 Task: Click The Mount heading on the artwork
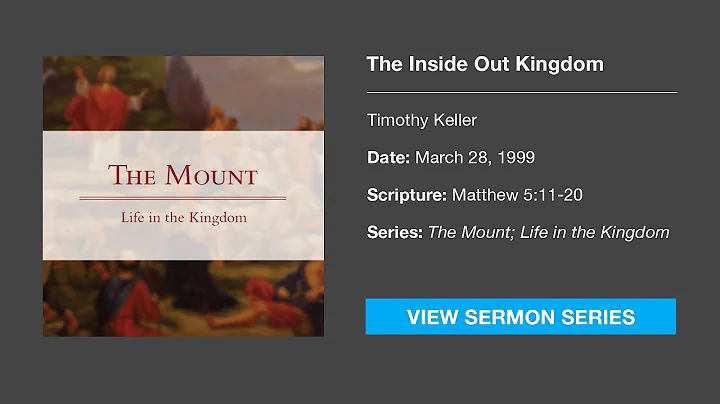coord(183,176)
